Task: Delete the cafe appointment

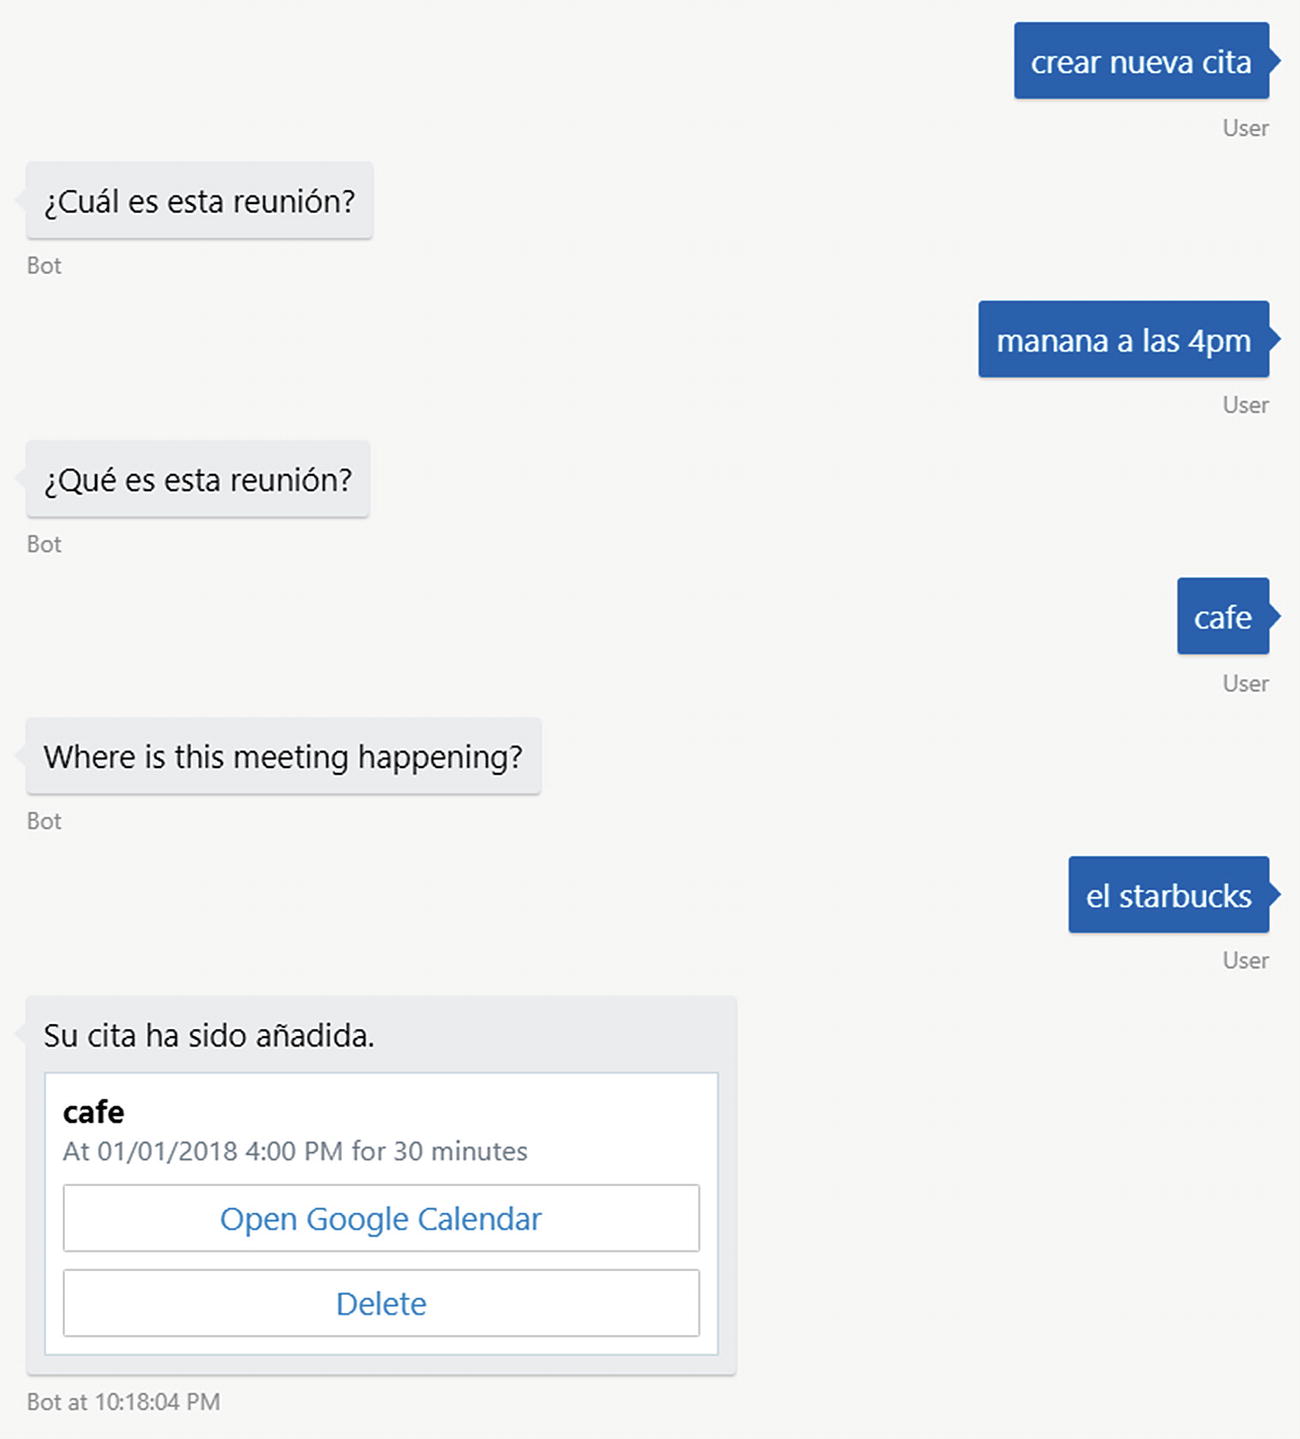Action: pyautogui.click(x=381, y=1303)
